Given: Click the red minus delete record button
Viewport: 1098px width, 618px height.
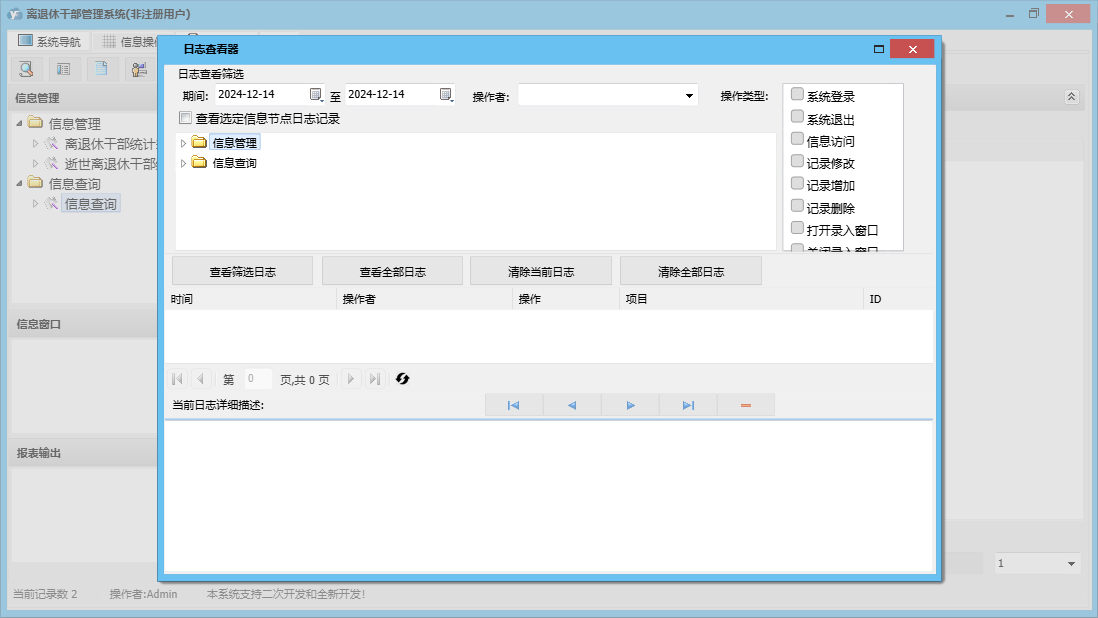Looking at the screenshot, I should [746, 405].
